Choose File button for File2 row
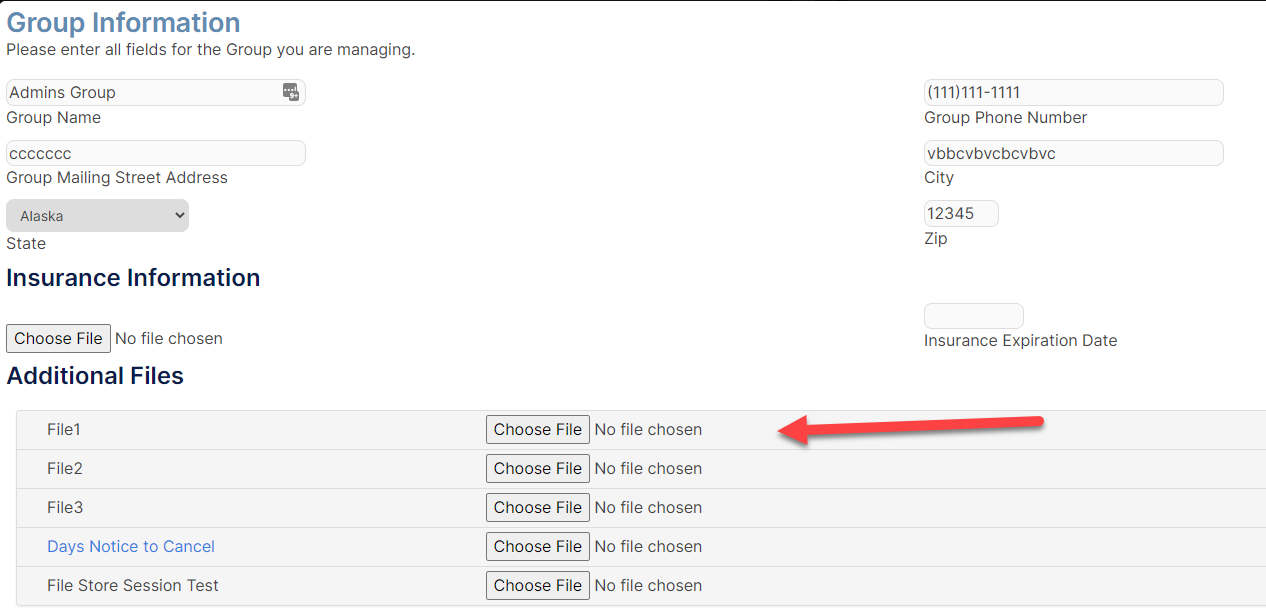 click(x=538, y=468)
